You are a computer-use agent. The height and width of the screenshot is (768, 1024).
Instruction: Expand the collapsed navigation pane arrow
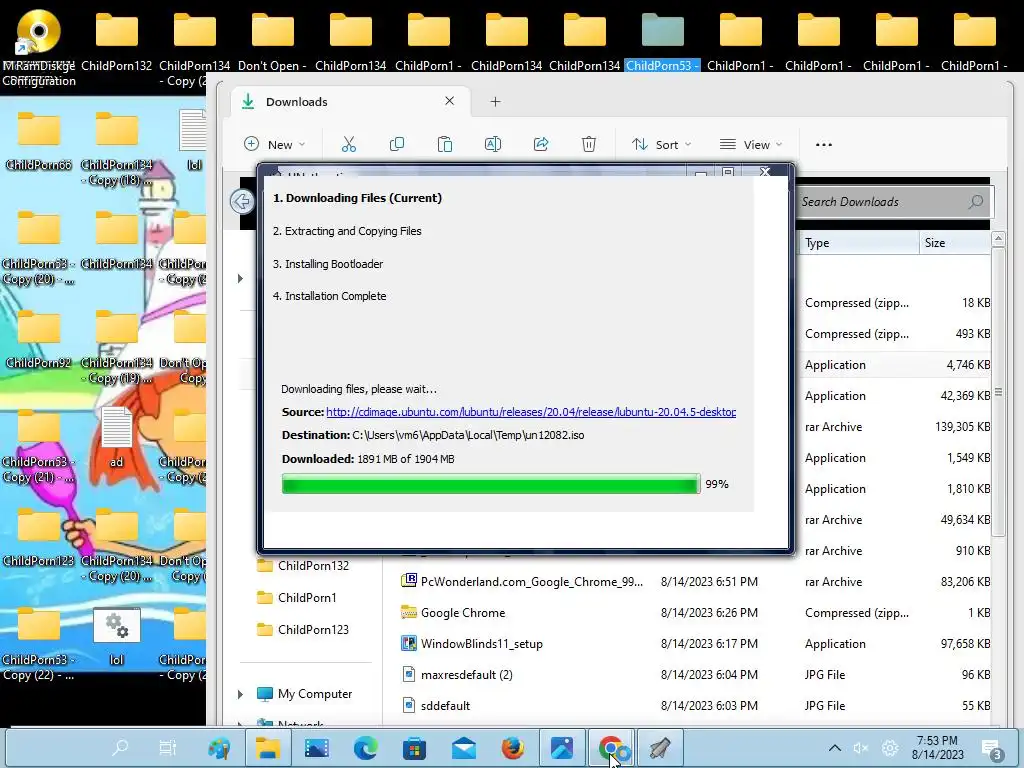(x=240, y=279)
